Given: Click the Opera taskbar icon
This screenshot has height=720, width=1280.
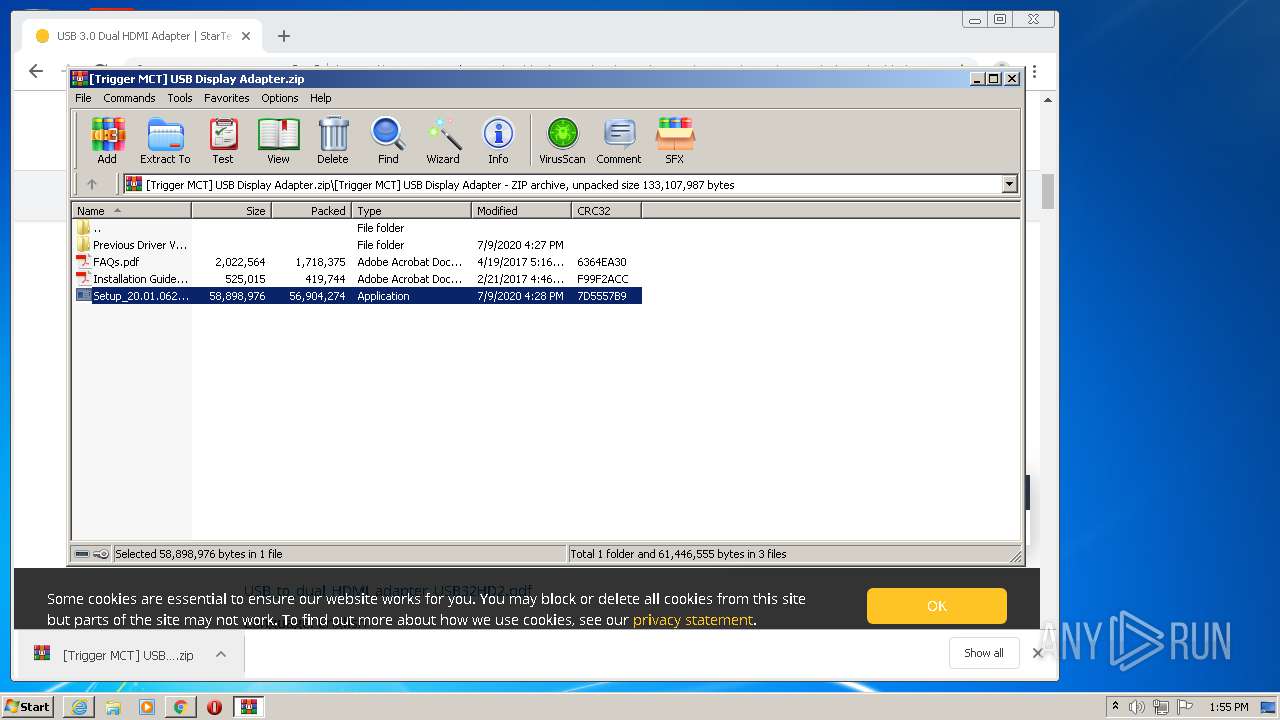Looking at the screenshot, I should (214, 707).
